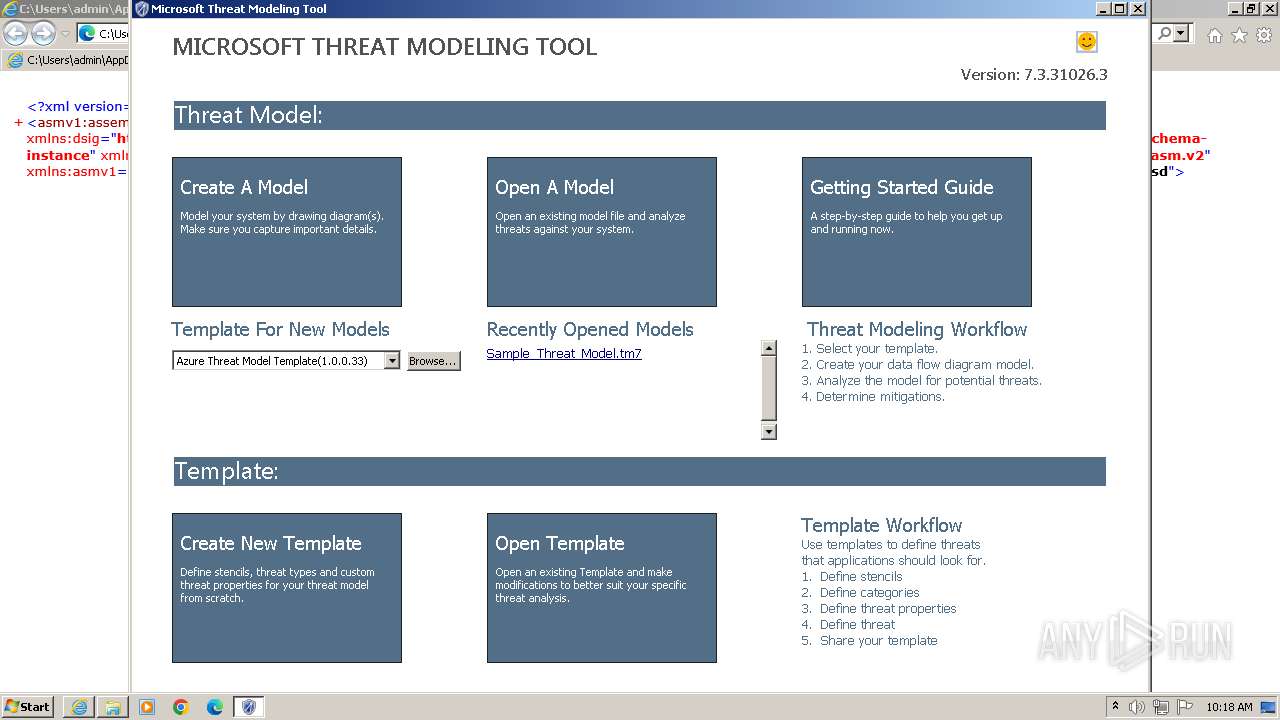
Task: Click 'Define categories' template workflow step
Action: [x=860, y=593]
